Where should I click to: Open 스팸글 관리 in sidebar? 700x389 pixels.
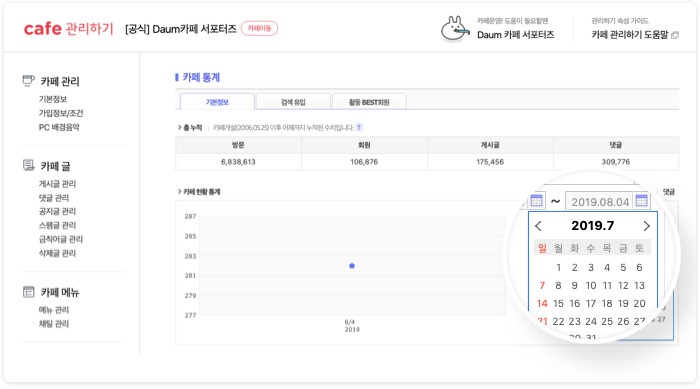[57, 225]
